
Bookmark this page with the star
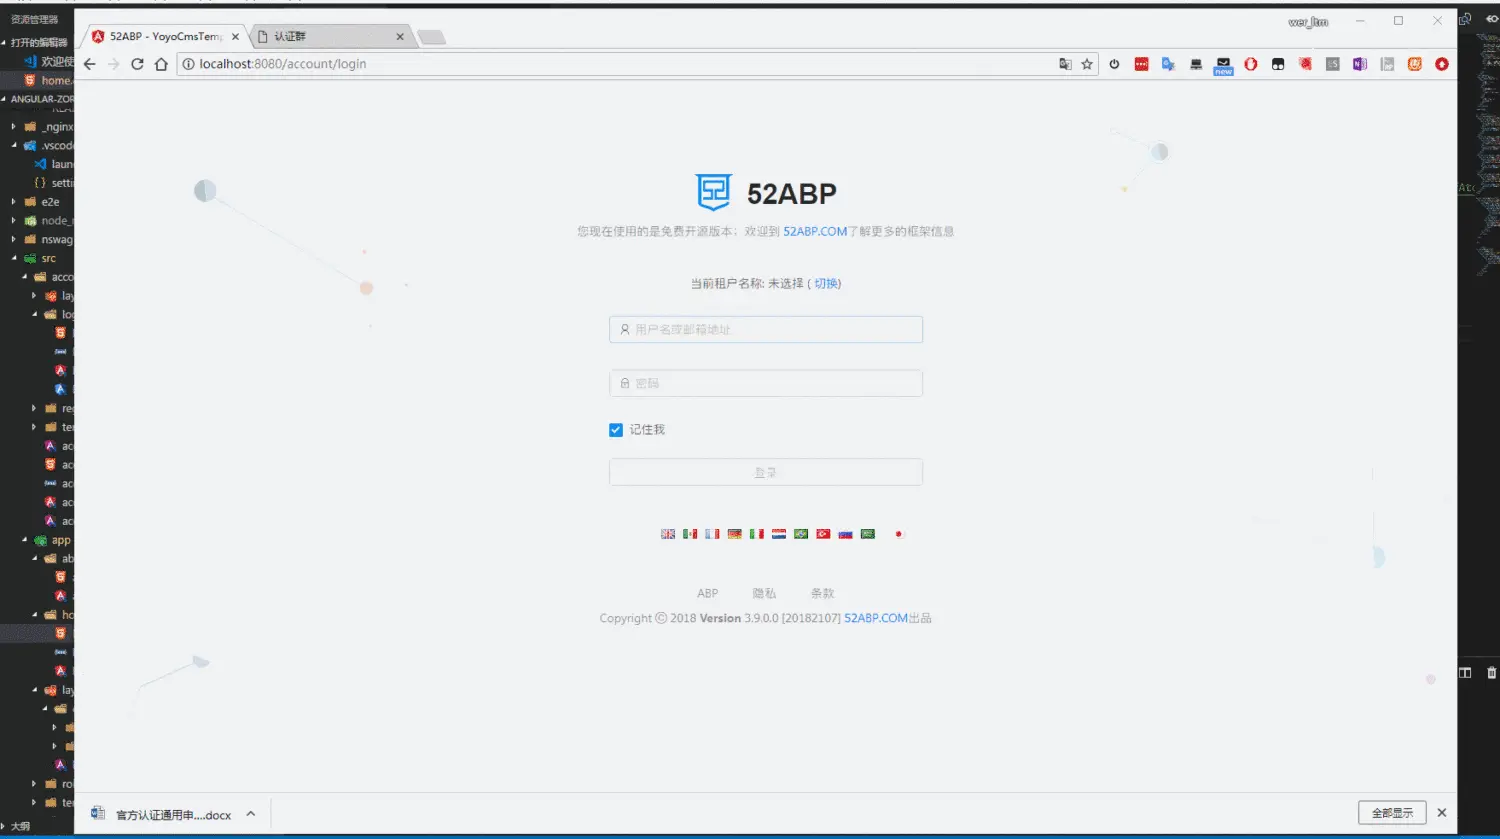(1087, 64)
